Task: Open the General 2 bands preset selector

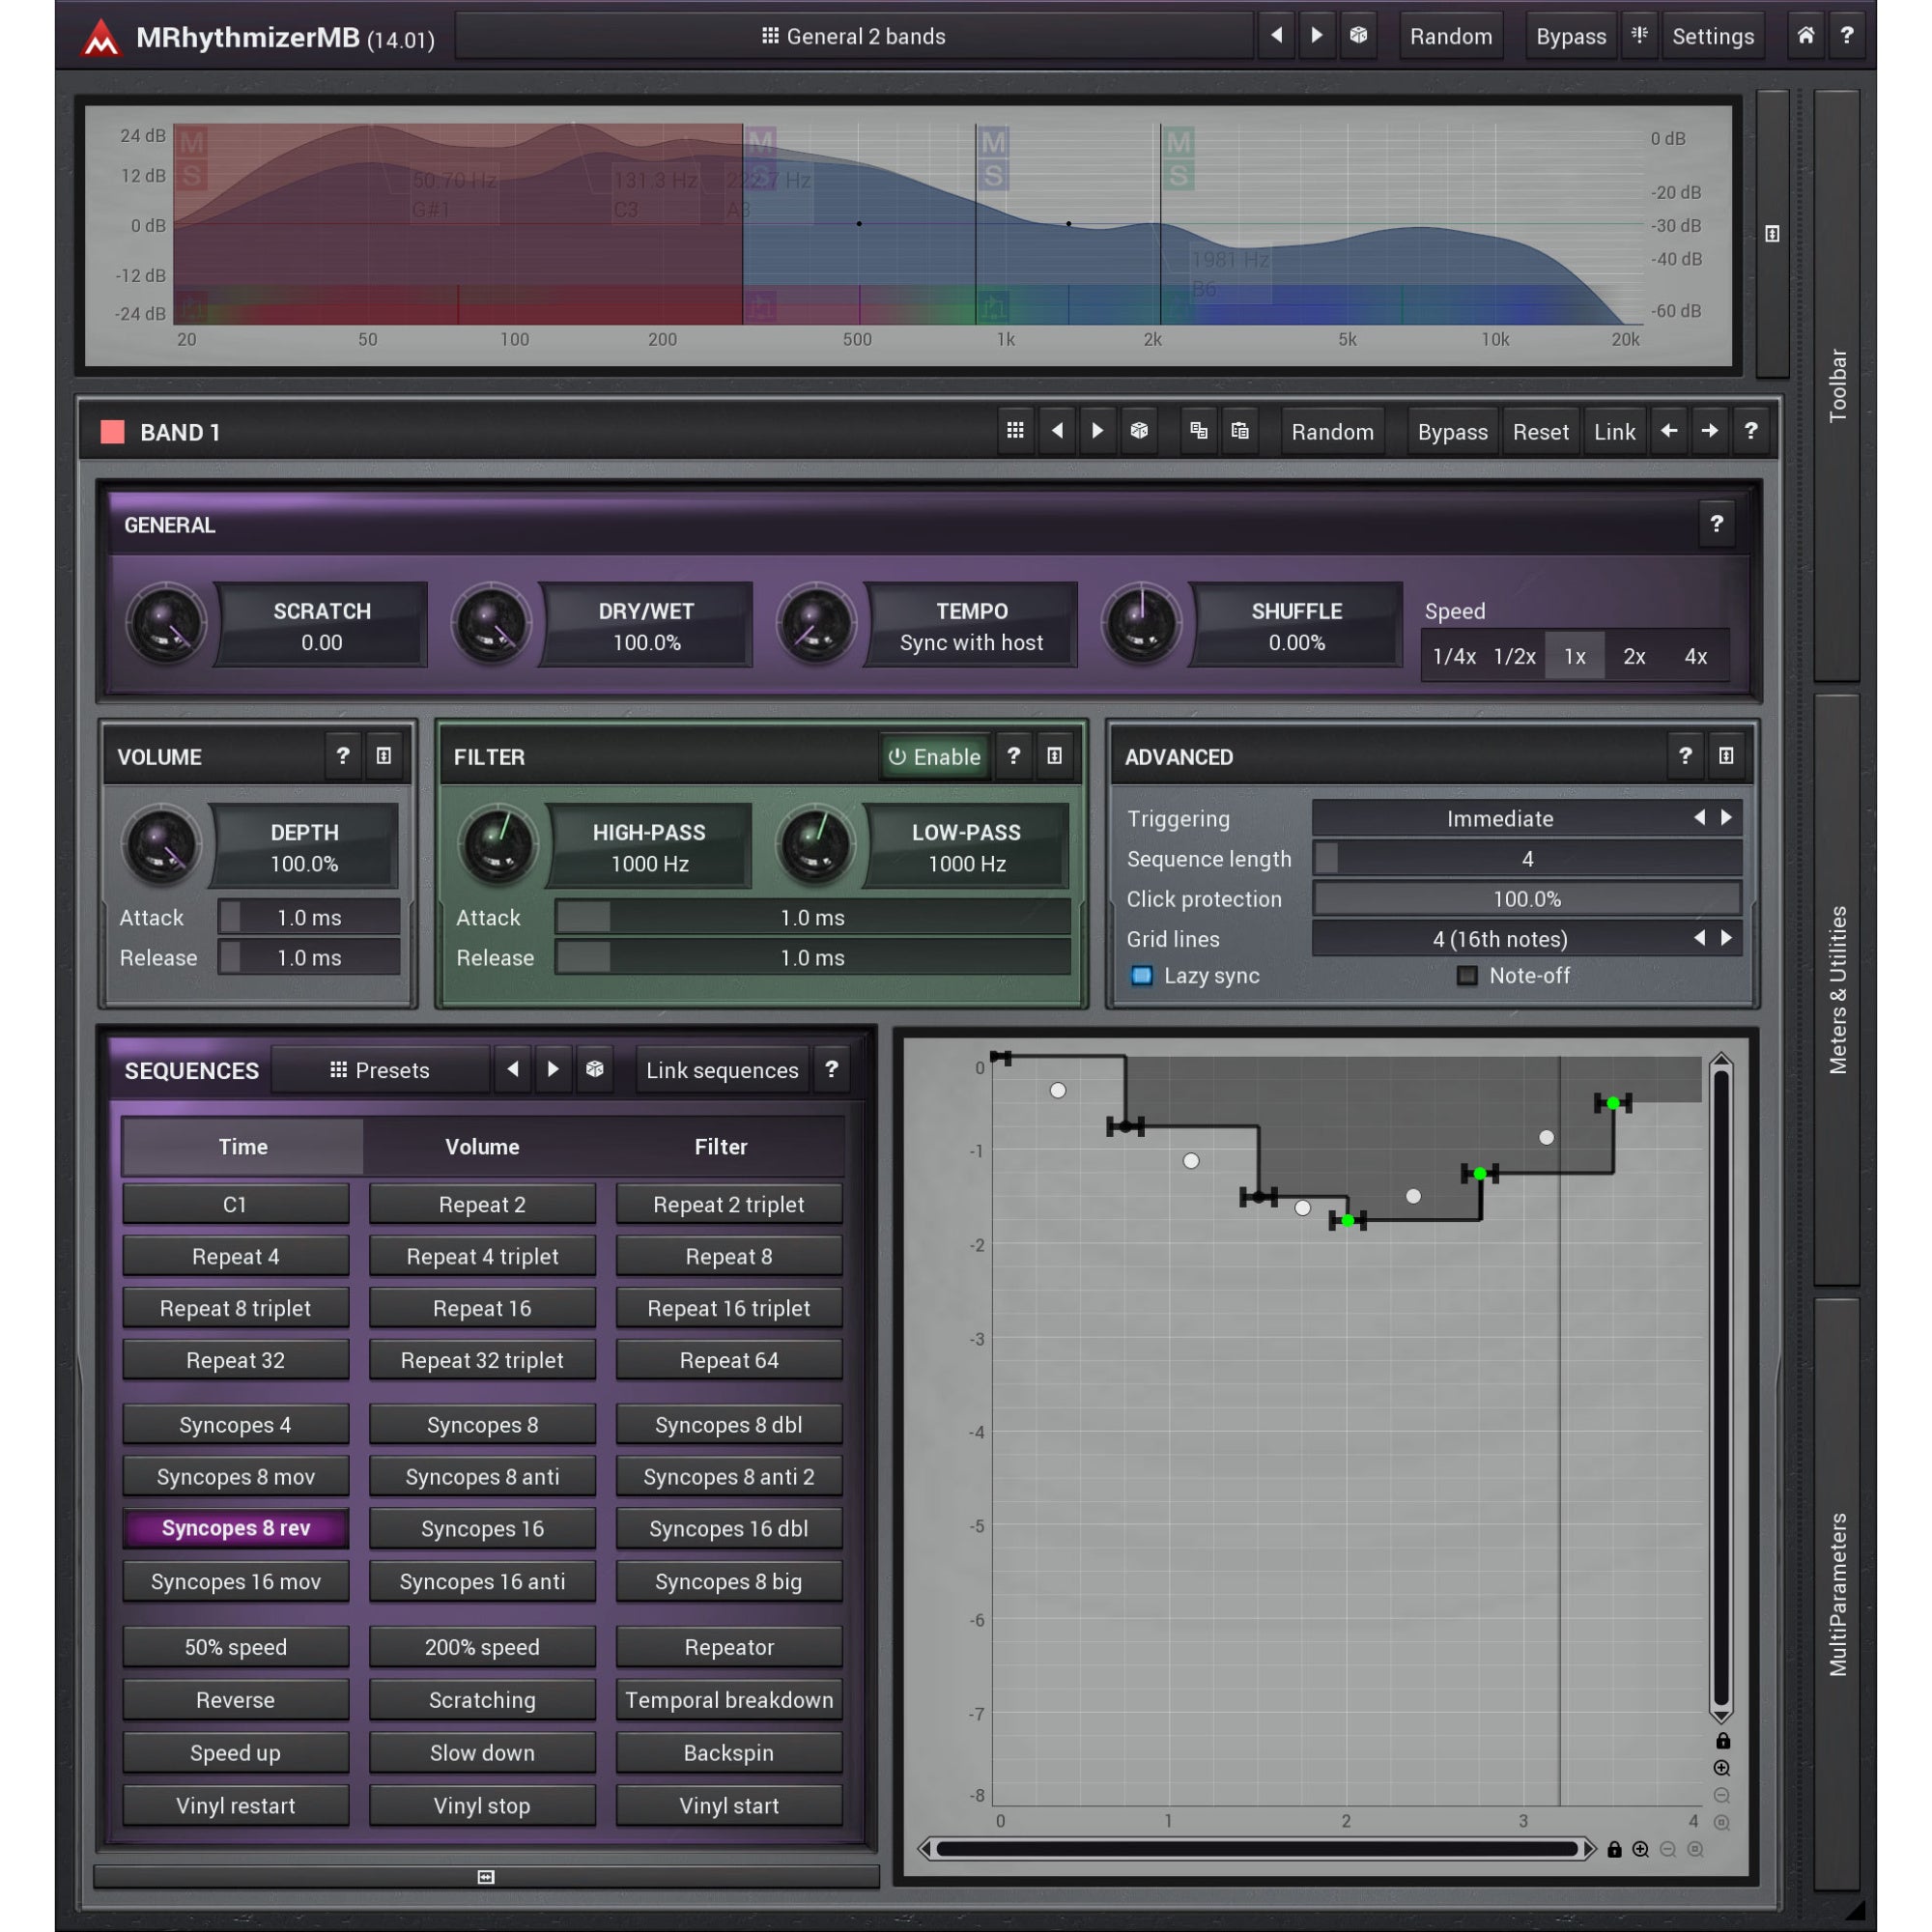Action: [x=854, y=36]
